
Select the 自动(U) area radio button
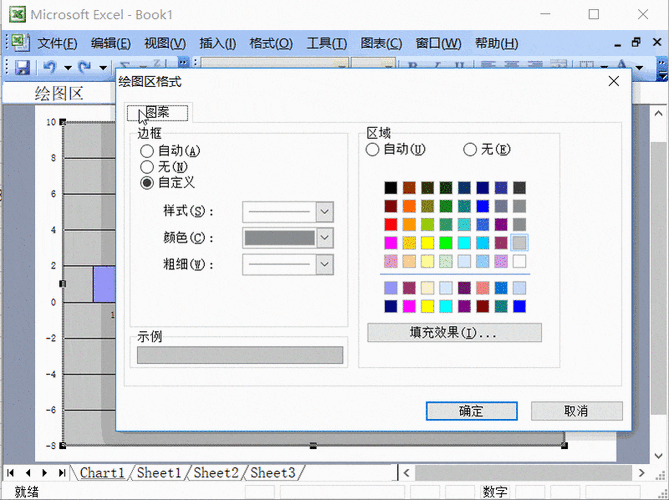coord(372,149)
